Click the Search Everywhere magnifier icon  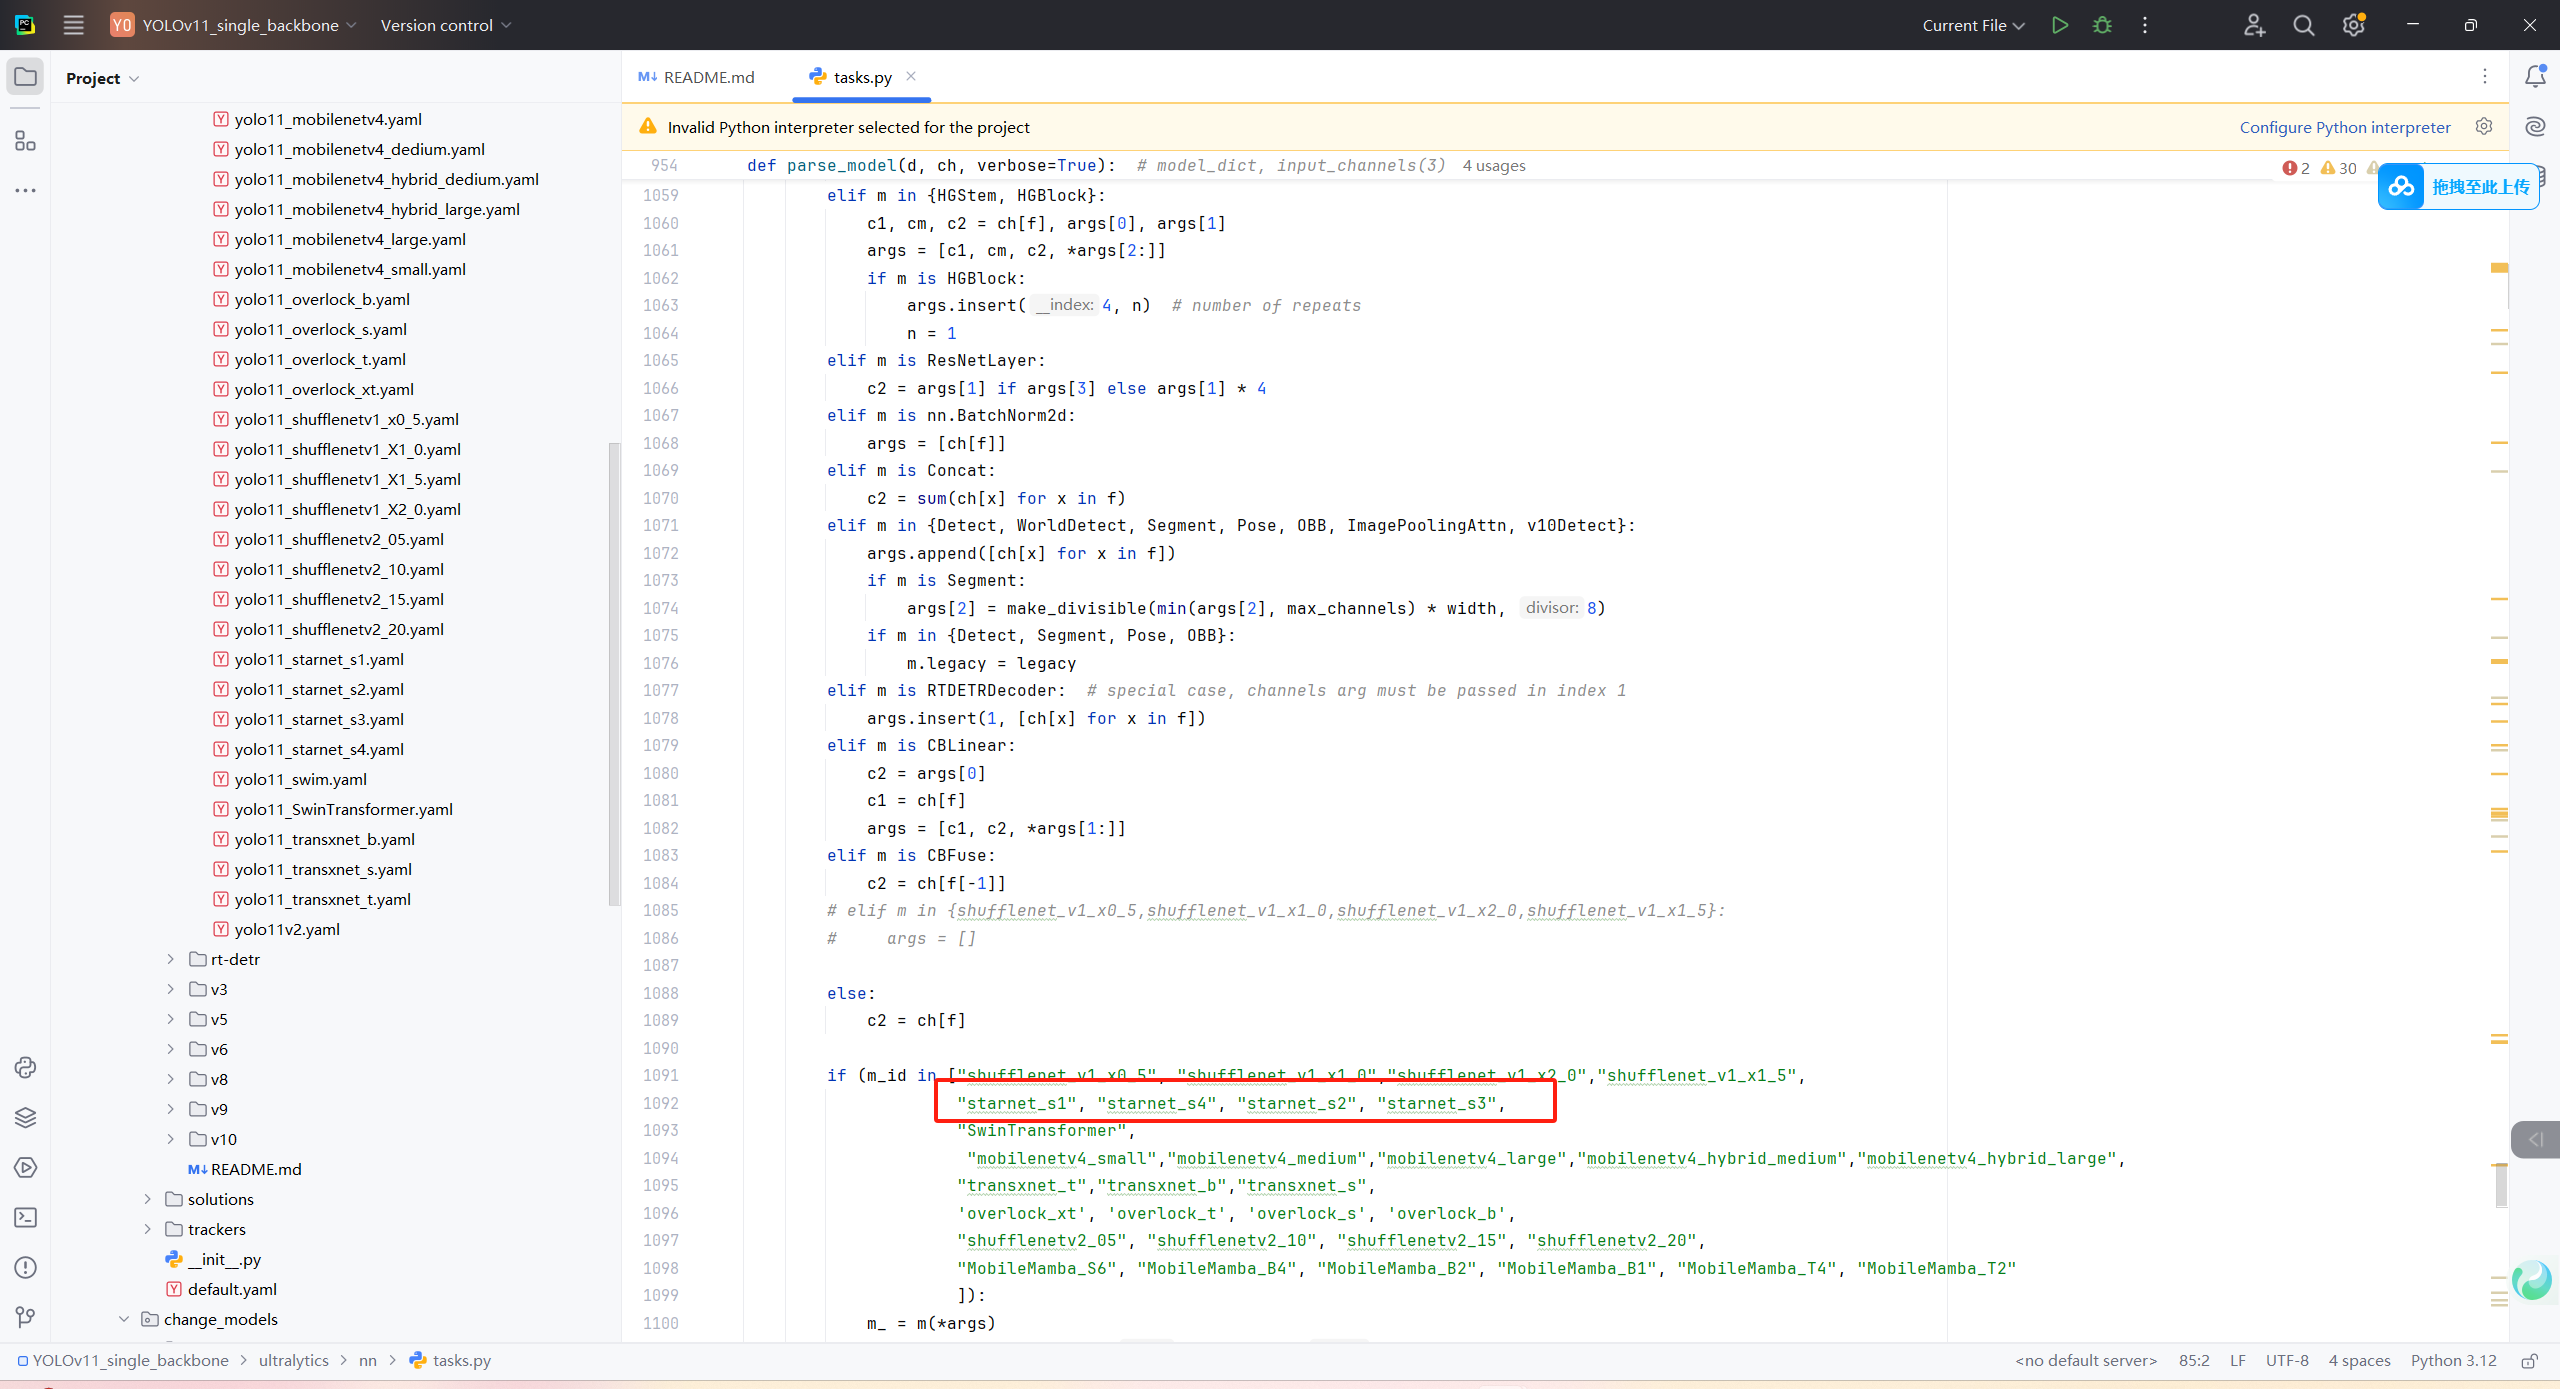point(2303,25)
